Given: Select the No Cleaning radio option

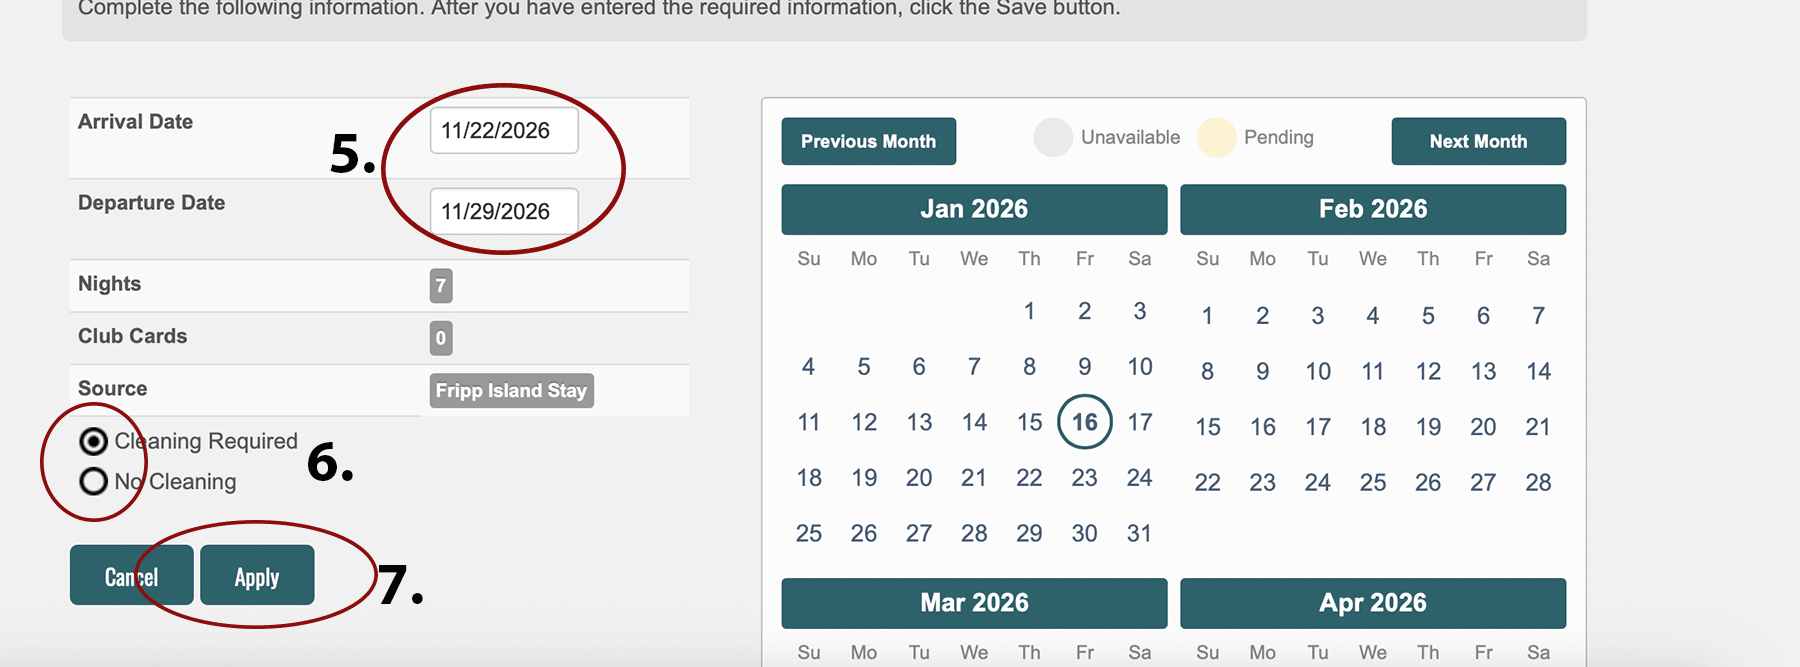Looking at the screenshot, I should click(94, 482).
